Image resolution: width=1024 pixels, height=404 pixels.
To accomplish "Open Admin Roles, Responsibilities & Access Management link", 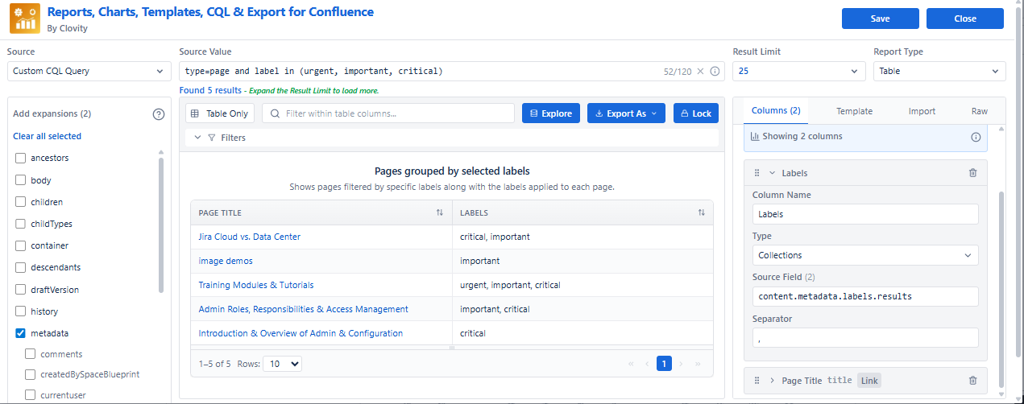I will tap(303, 309).
